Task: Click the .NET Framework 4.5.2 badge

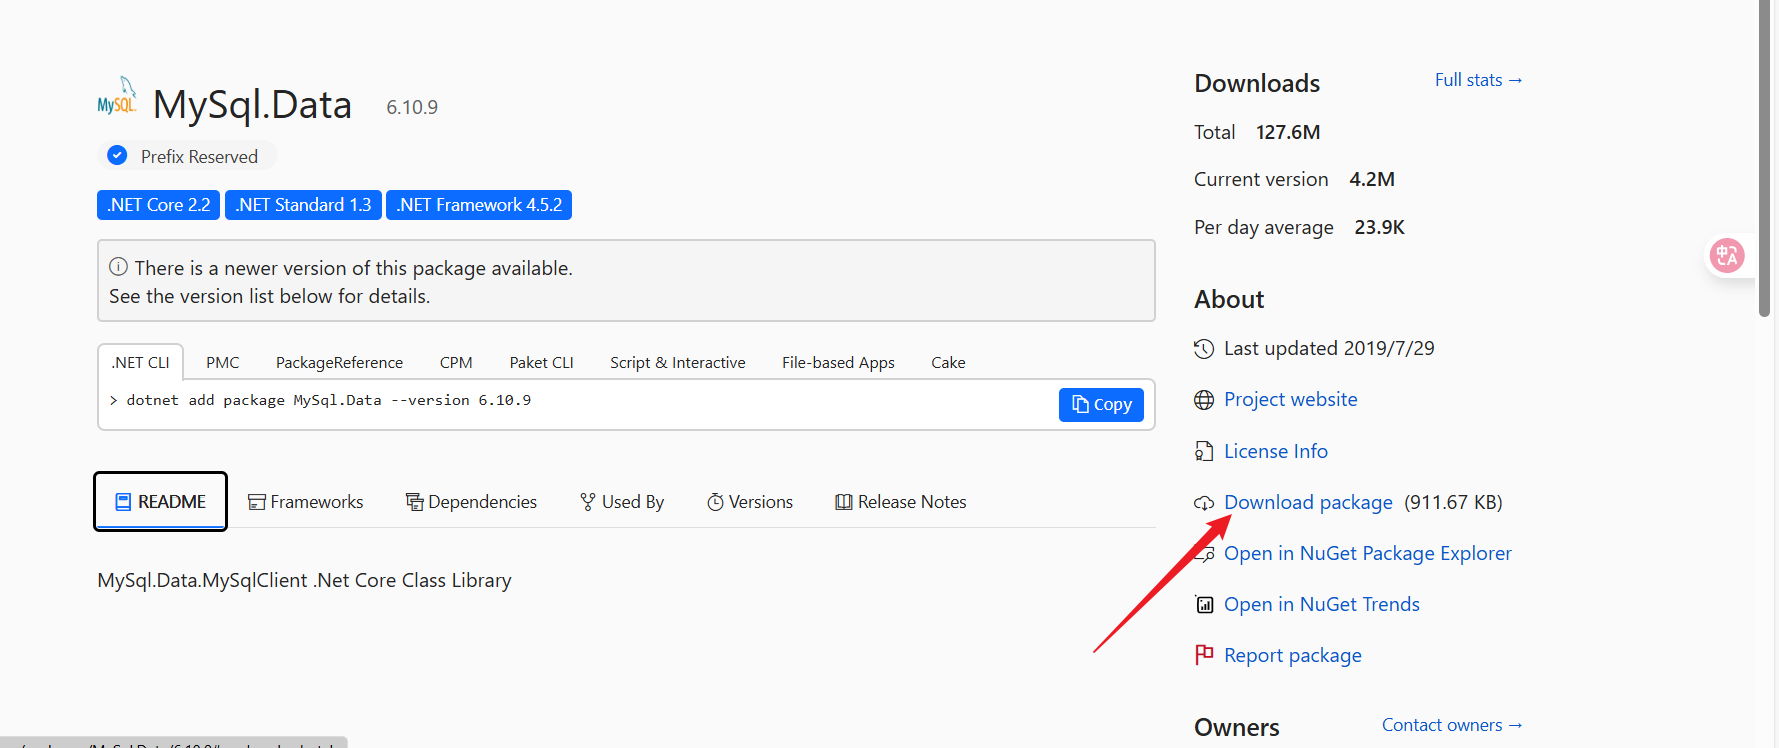Action: click(x=479, y=205)
